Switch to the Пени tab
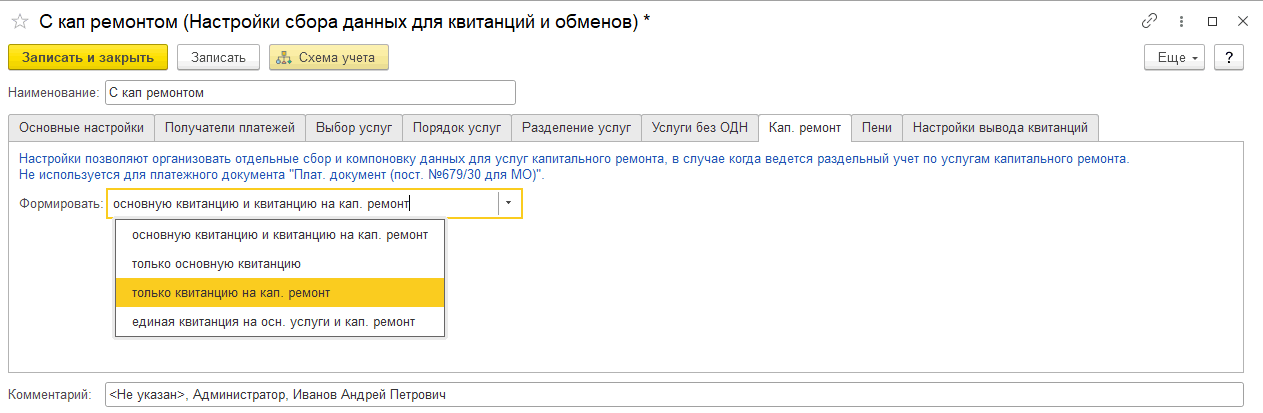Image resolution: width=1263 pixels, height=413 pixels. 877,128
